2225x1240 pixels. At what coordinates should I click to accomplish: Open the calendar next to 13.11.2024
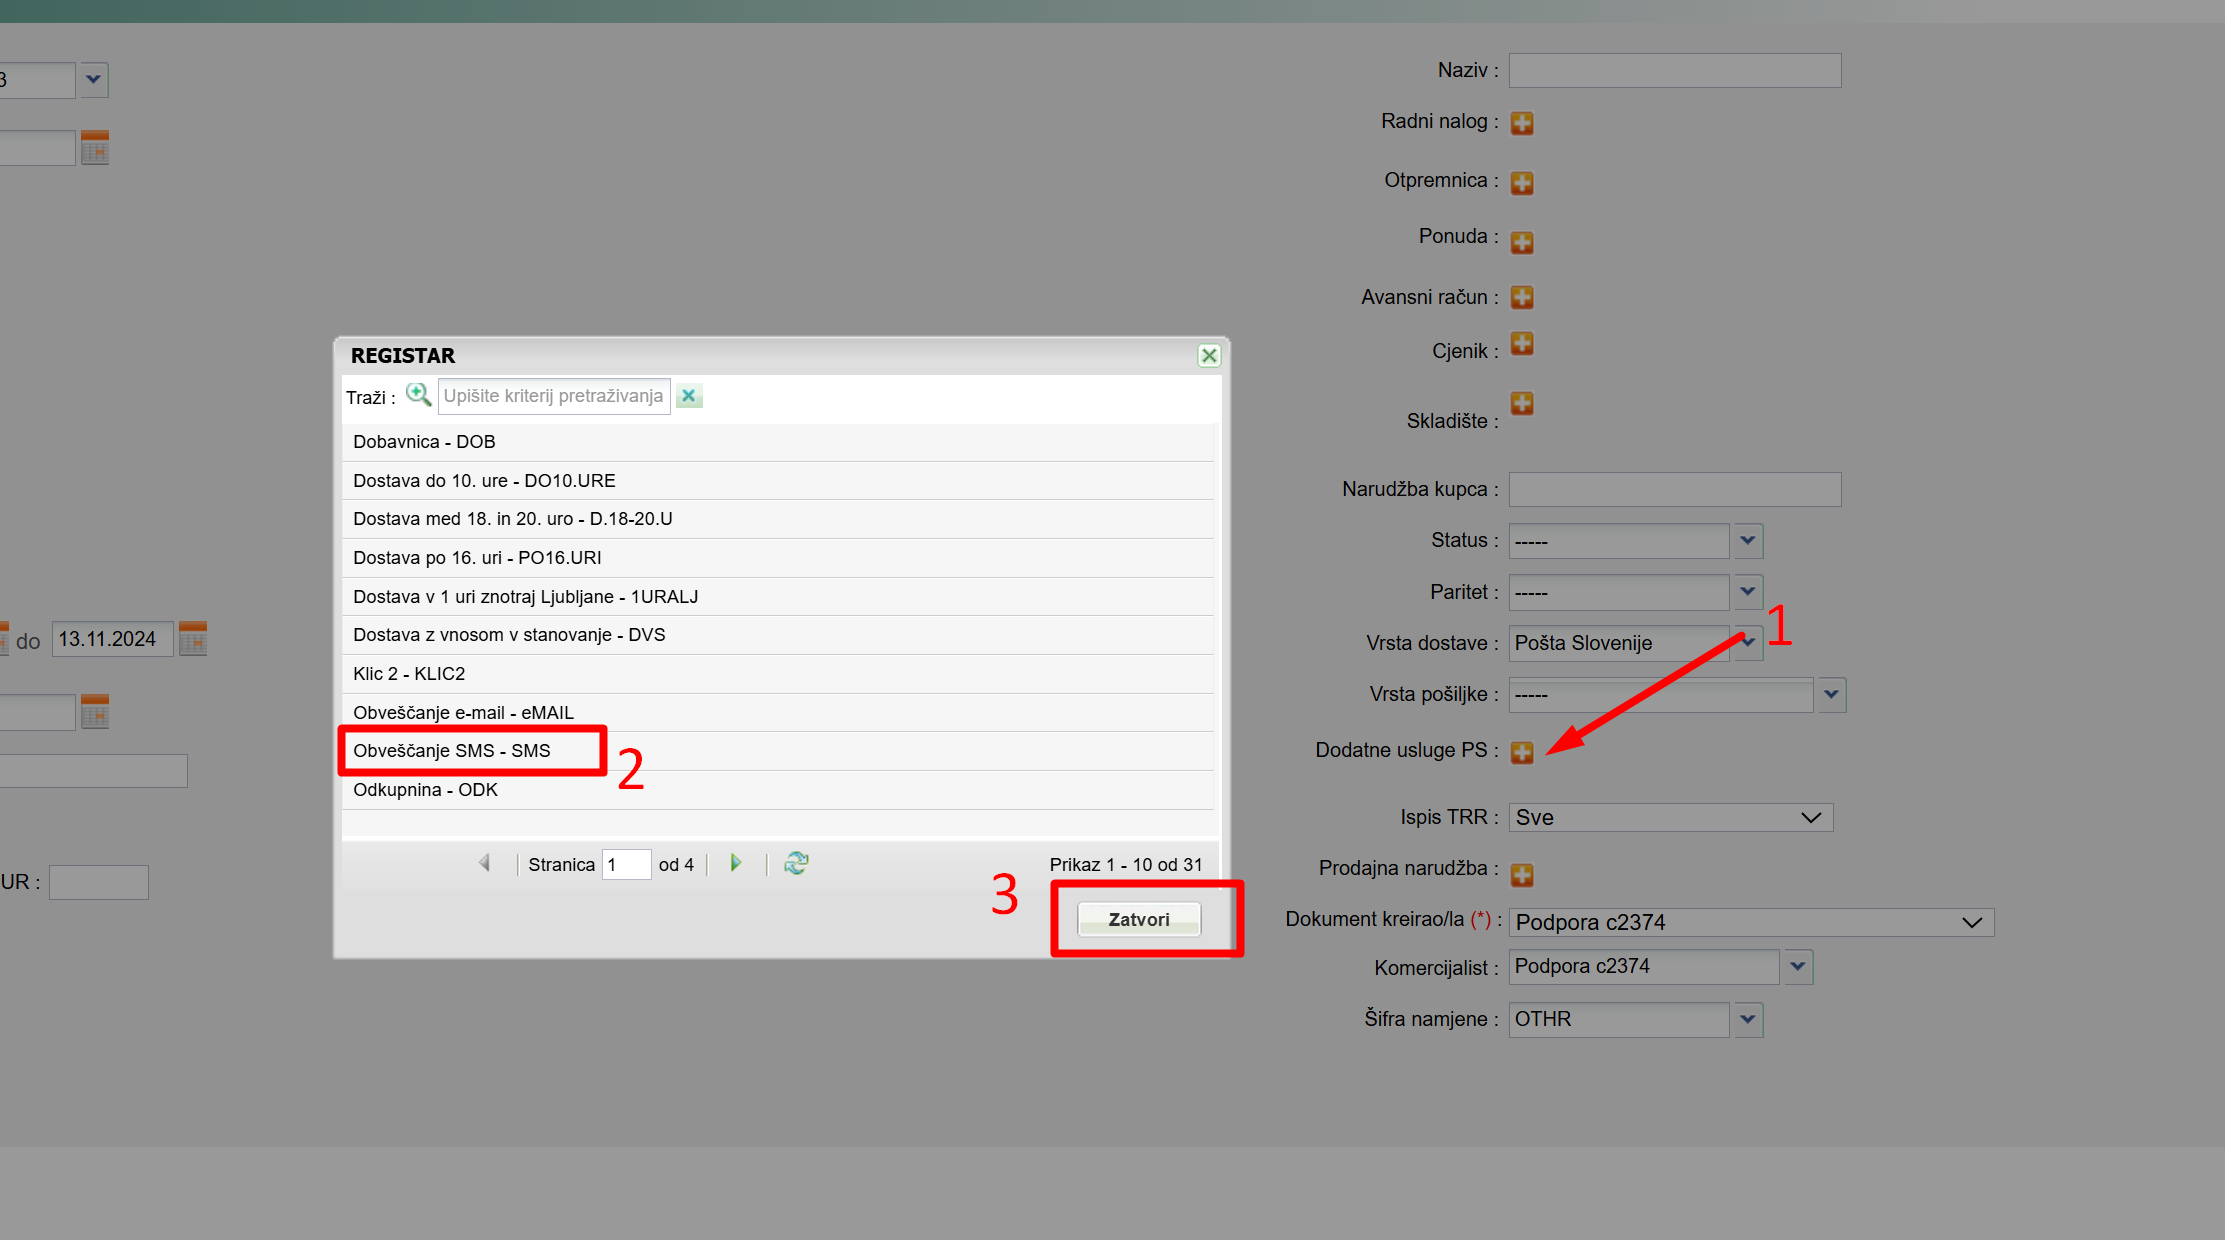[x=193, y=639]
